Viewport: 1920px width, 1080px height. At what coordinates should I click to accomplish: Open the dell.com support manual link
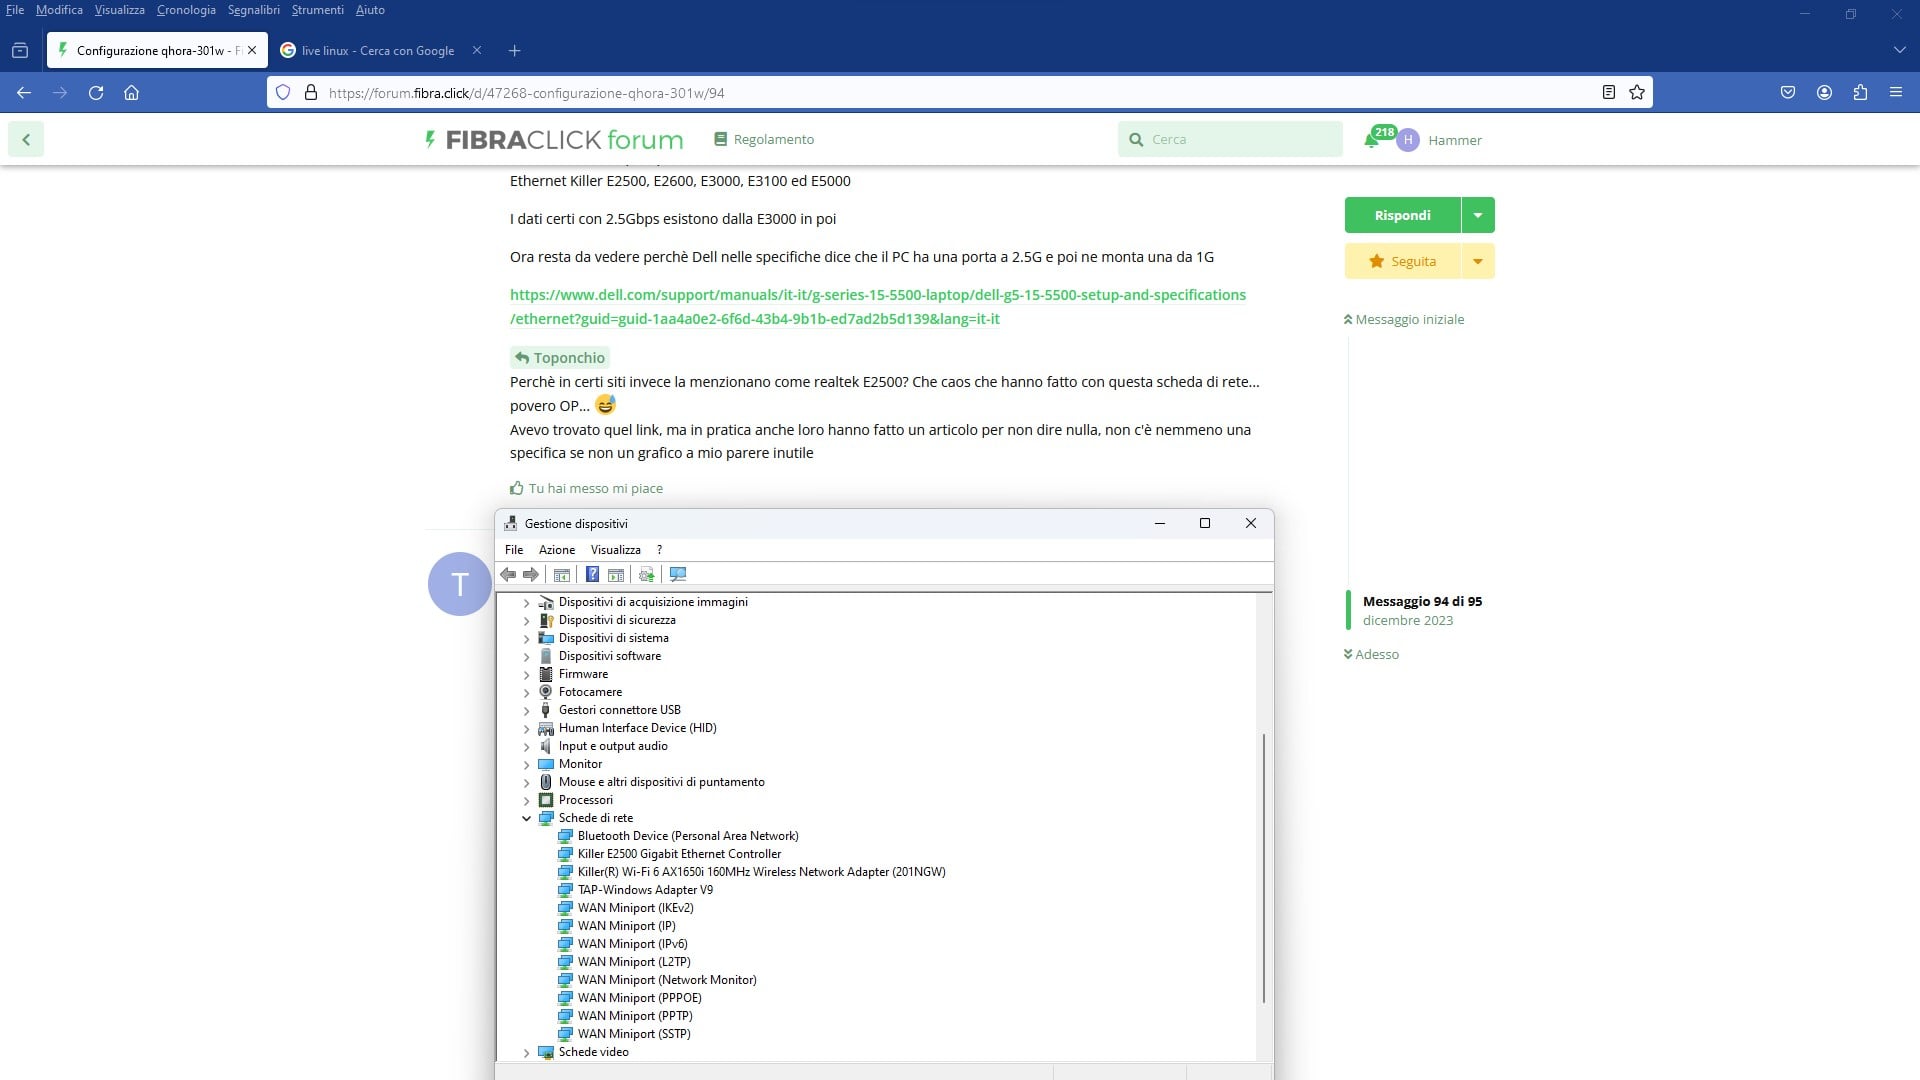pos(878,307)
